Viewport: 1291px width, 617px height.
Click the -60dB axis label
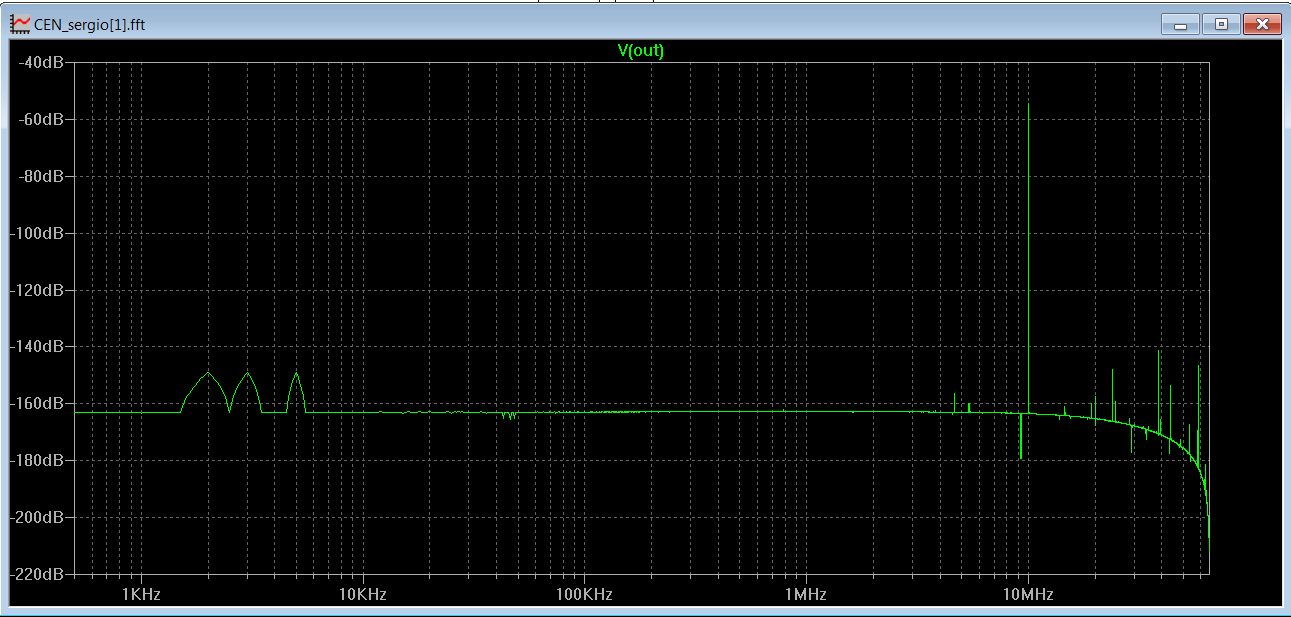[40, 119]
